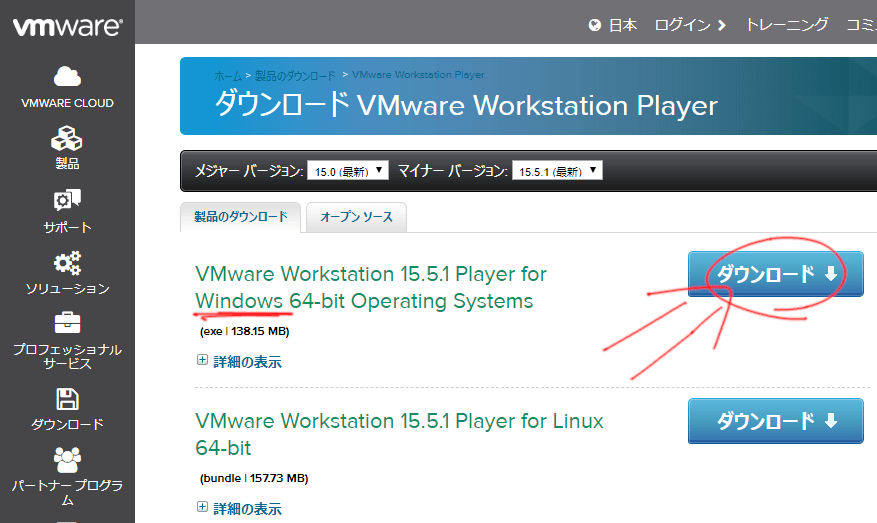This screenshot has height=523, width=877.
Task: Open サポート via the support icon
Action: click(x=67, y=200)
